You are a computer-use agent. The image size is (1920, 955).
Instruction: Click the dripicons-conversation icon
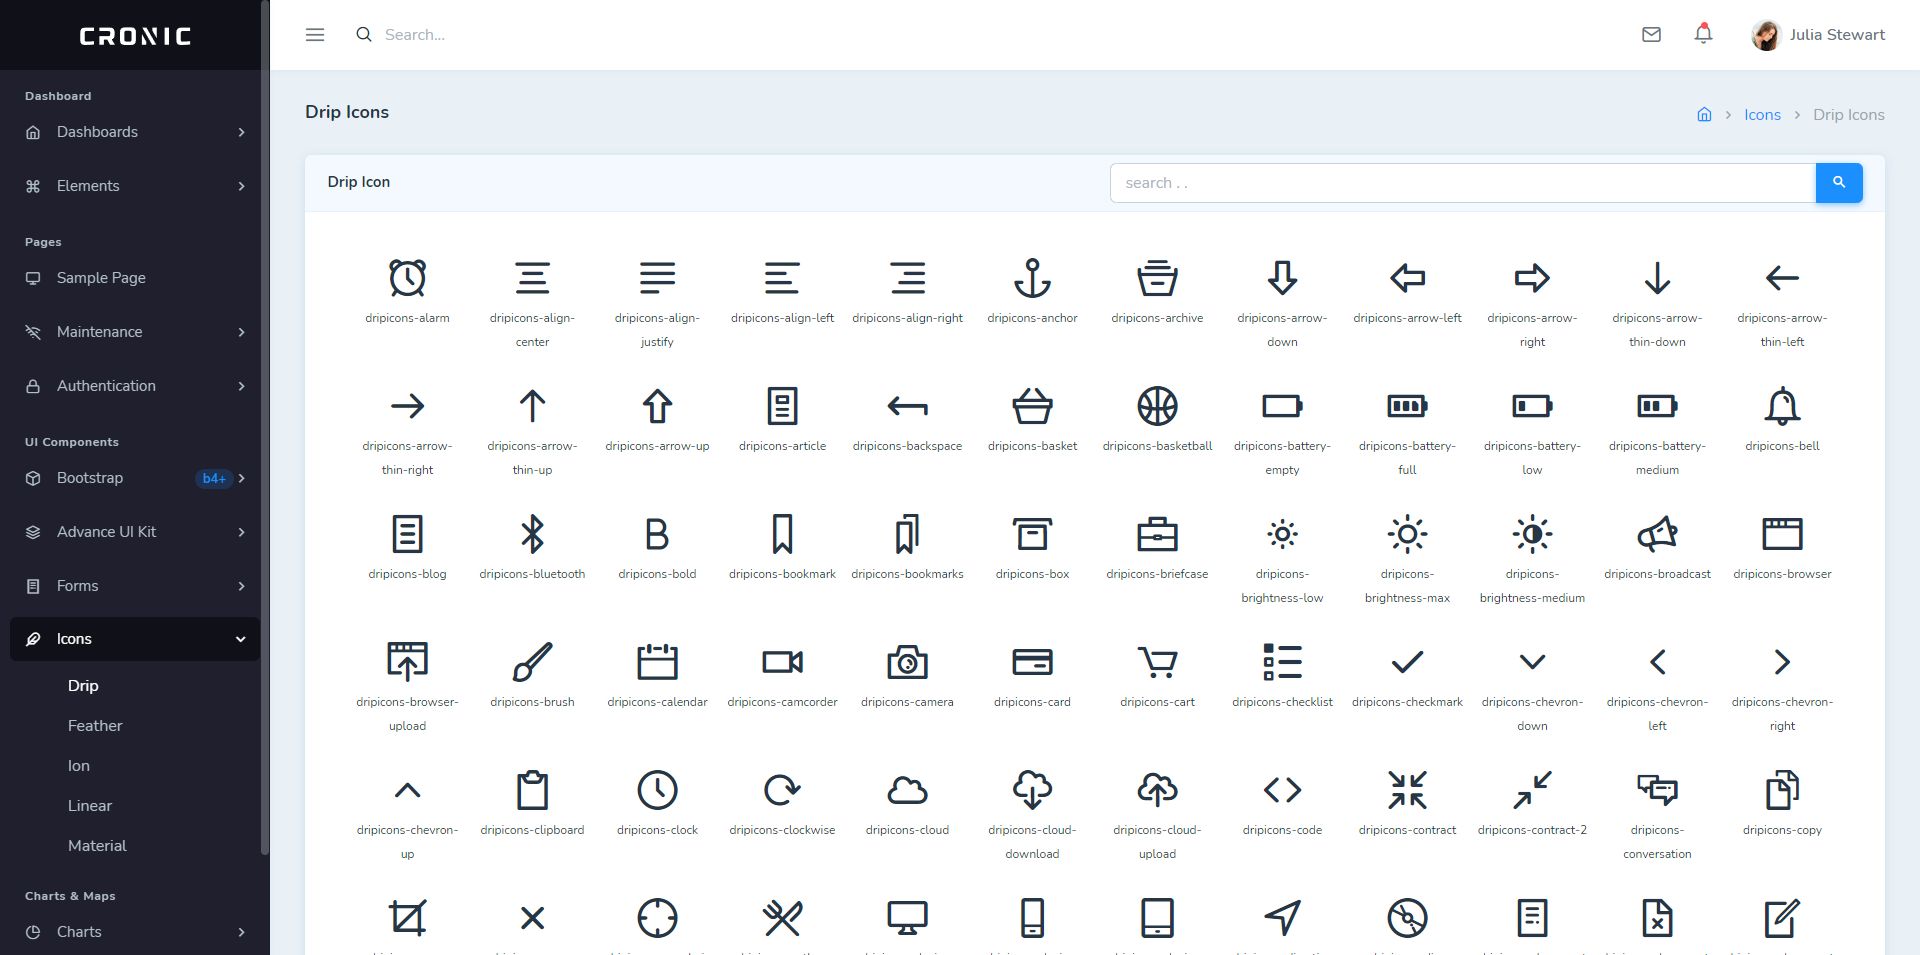point(1657,790)
